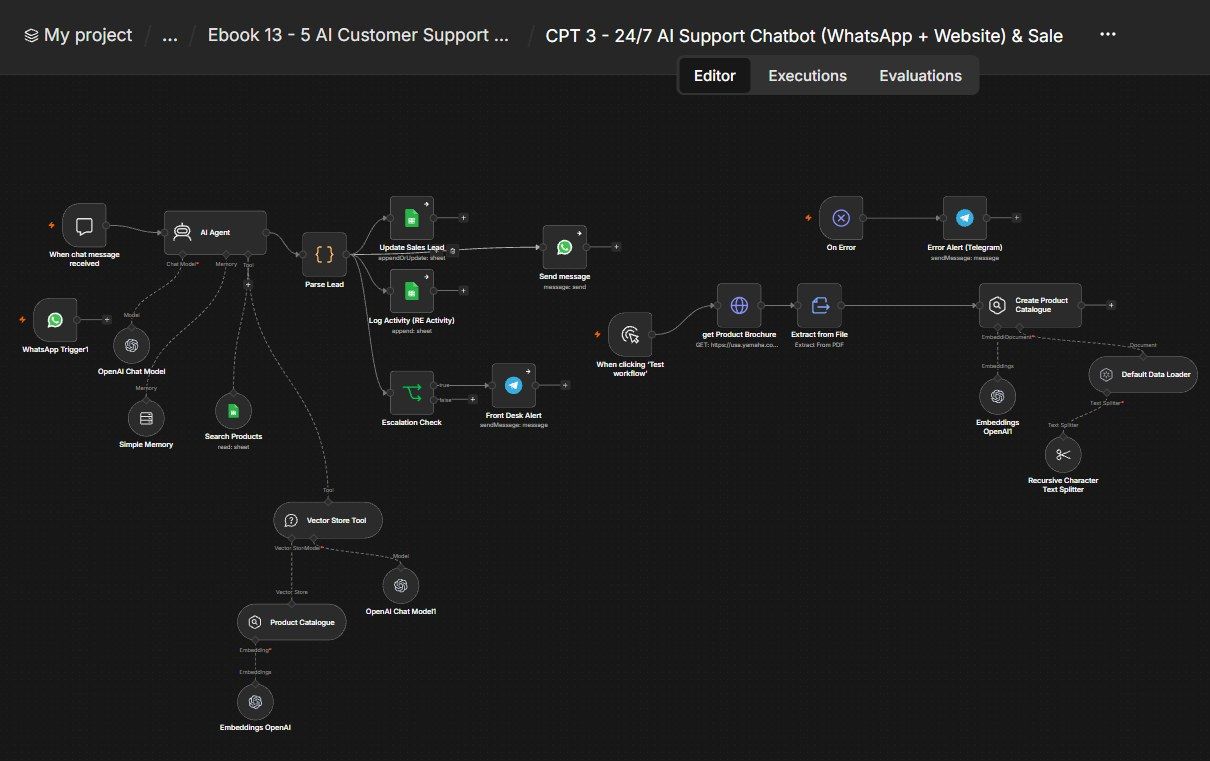Expand the collapsed breadcrumb ellipsis
Image resolution: width=1210 pixels, height=761 pixels.
[x=170, y=36]
